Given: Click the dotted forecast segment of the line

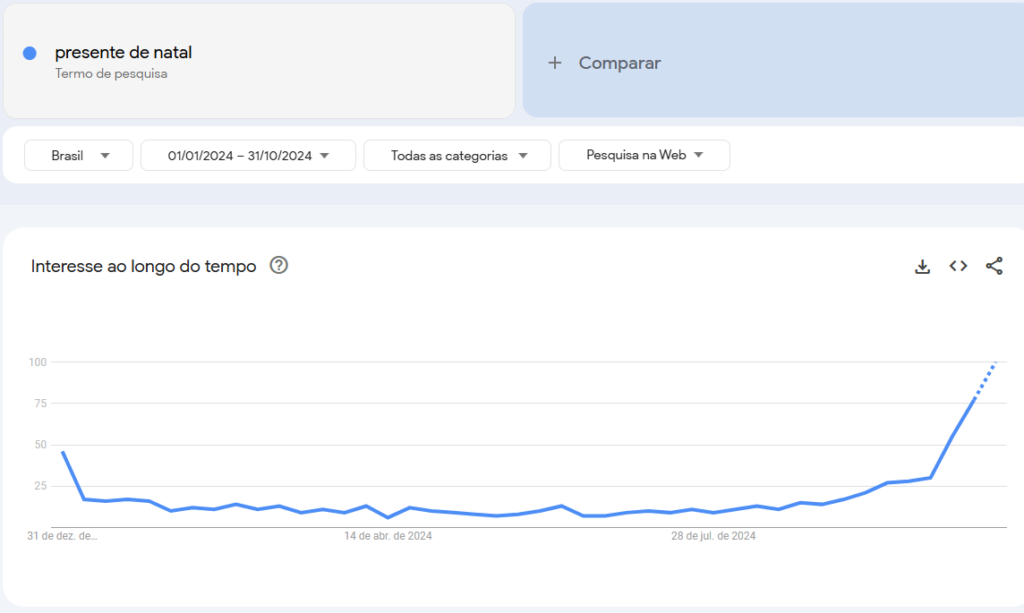Looking at the screenshot, I should coord(985,378).
